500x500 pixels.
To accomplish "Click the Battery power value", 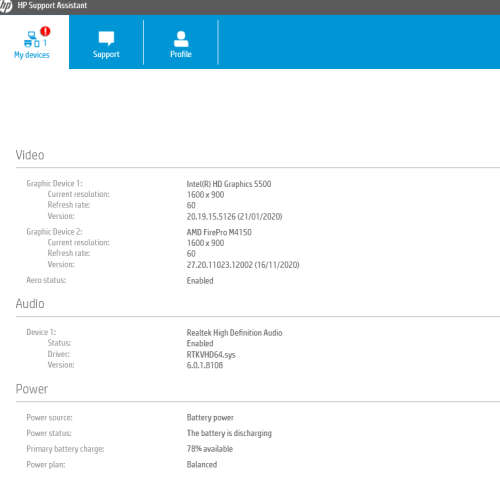I will [210, 418].
